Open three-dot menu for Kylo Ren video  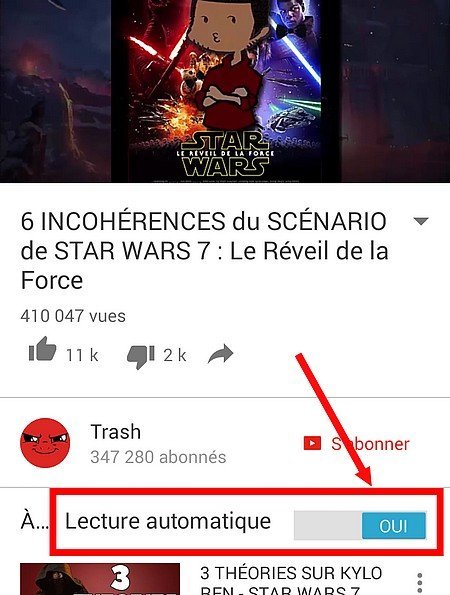tap(419, 584)
